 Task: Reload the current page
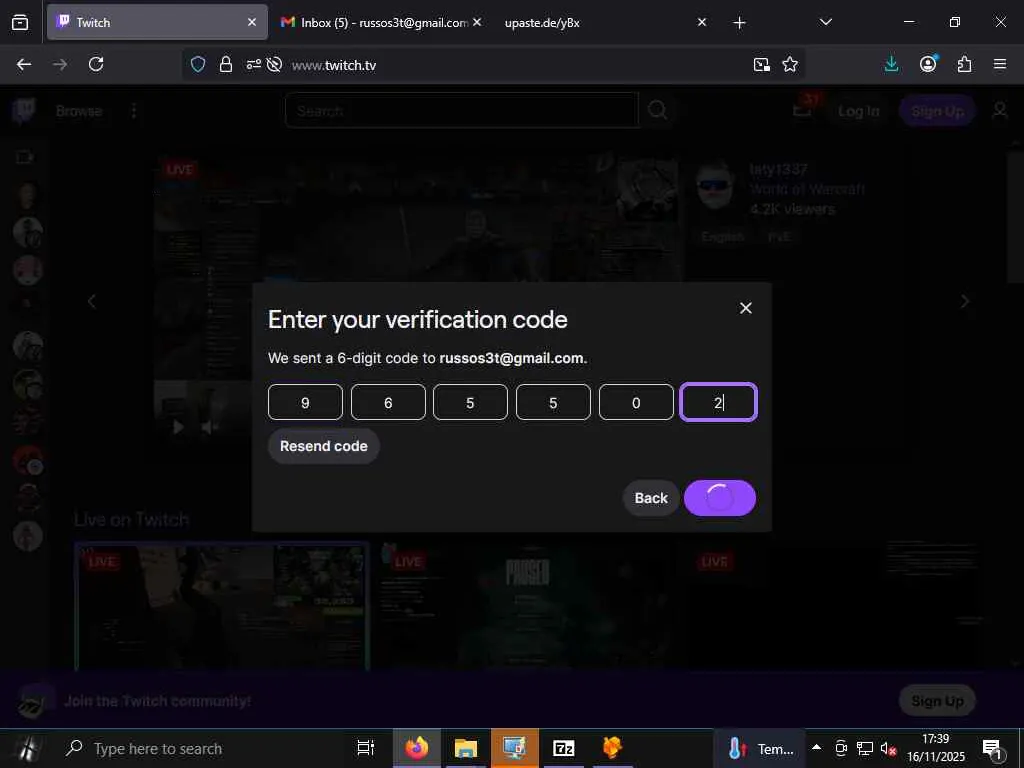click(x=96, y=64)
